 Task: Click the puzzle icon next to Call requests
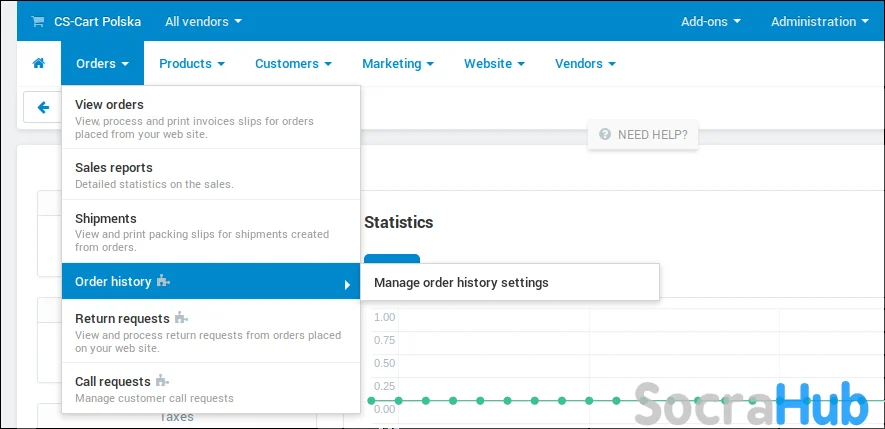coord(163,380)
